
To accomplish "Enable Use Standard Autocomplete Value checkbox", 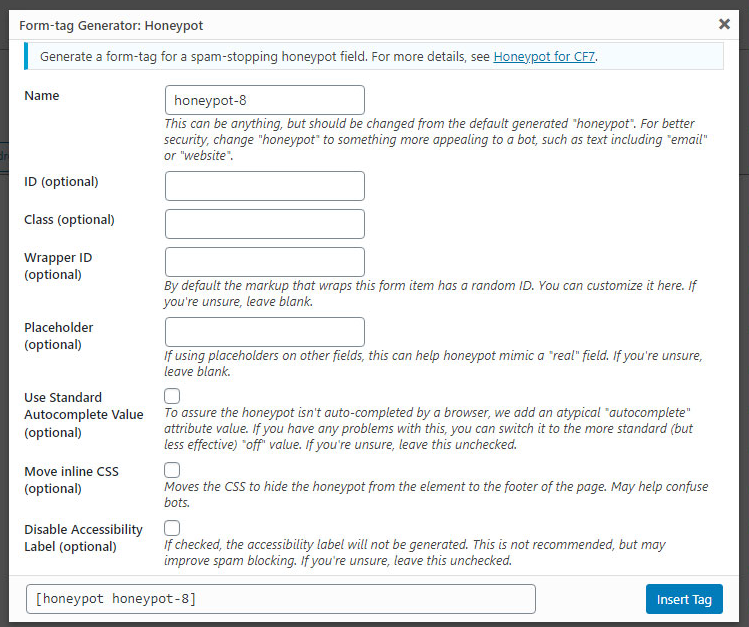I will pos(172,396).
